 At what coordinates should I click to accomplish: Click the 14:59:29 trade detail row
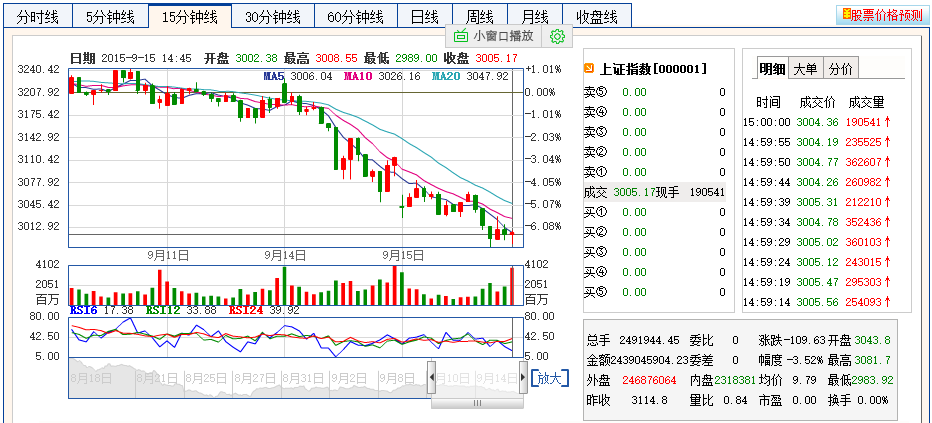click(x=817, y=242)
